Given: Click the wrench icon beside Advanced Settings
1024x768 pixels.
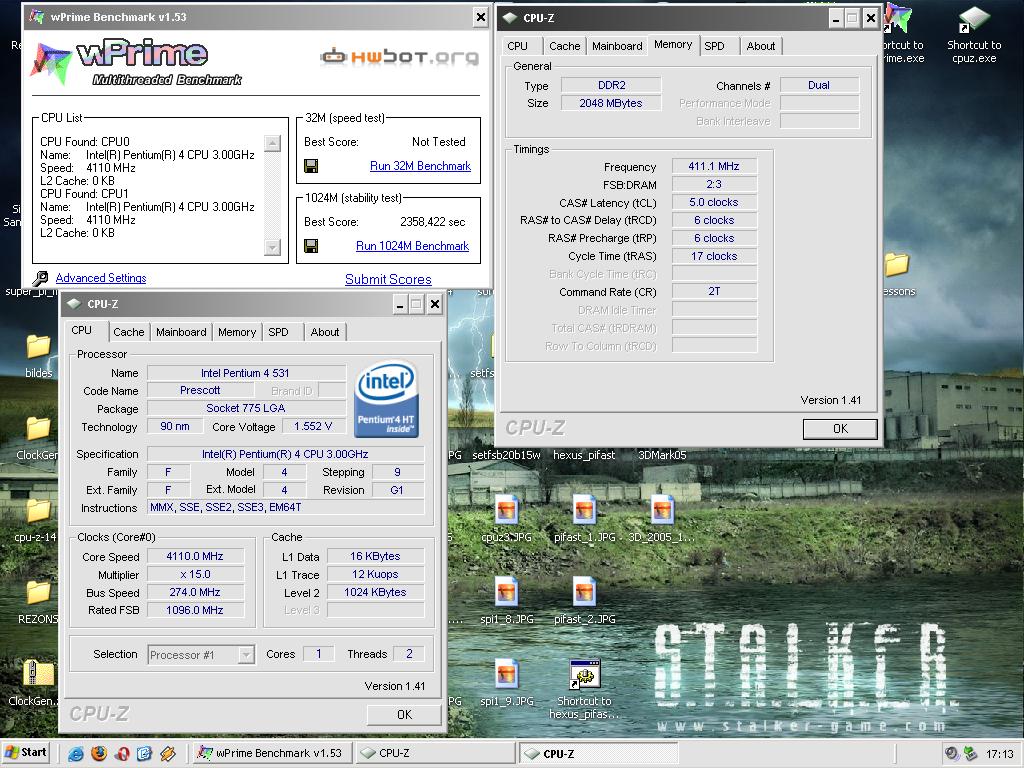Looking at the screenshot, I should (40, 279).
